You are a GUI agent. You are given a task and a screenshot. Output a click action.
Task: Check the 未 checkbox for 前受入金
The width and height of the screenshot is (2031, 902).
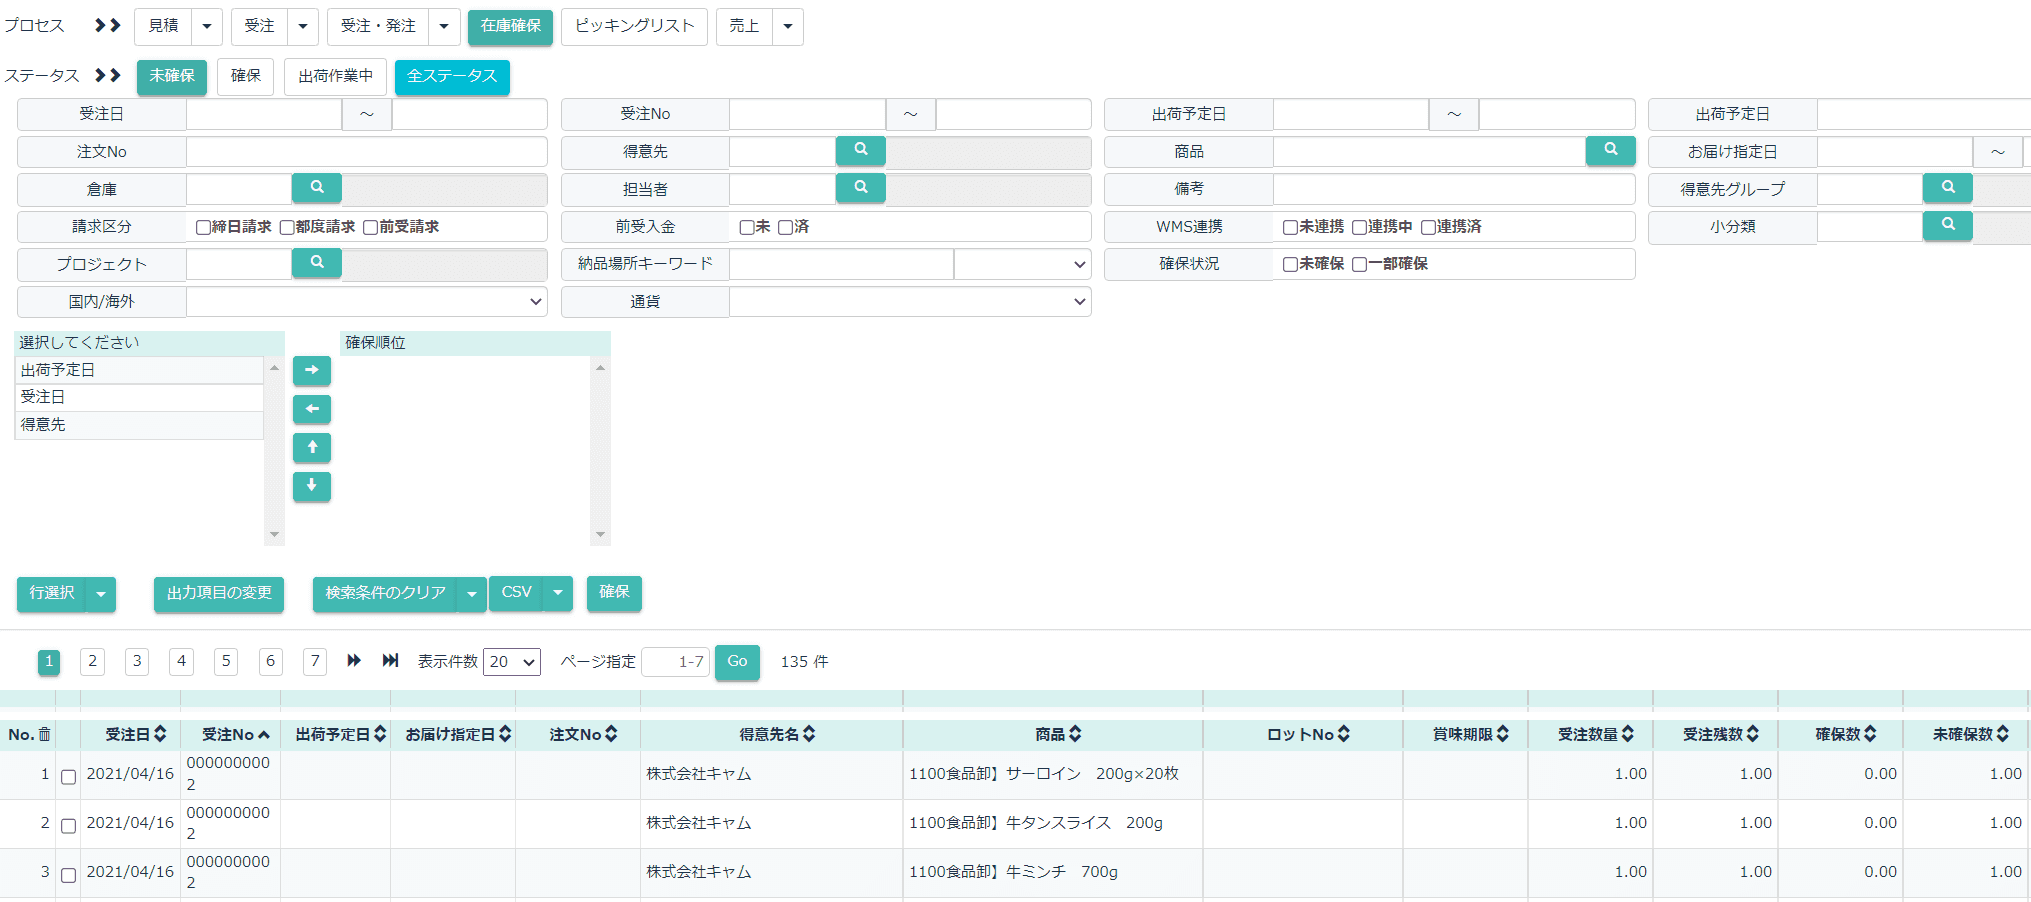tap(747, 228)
